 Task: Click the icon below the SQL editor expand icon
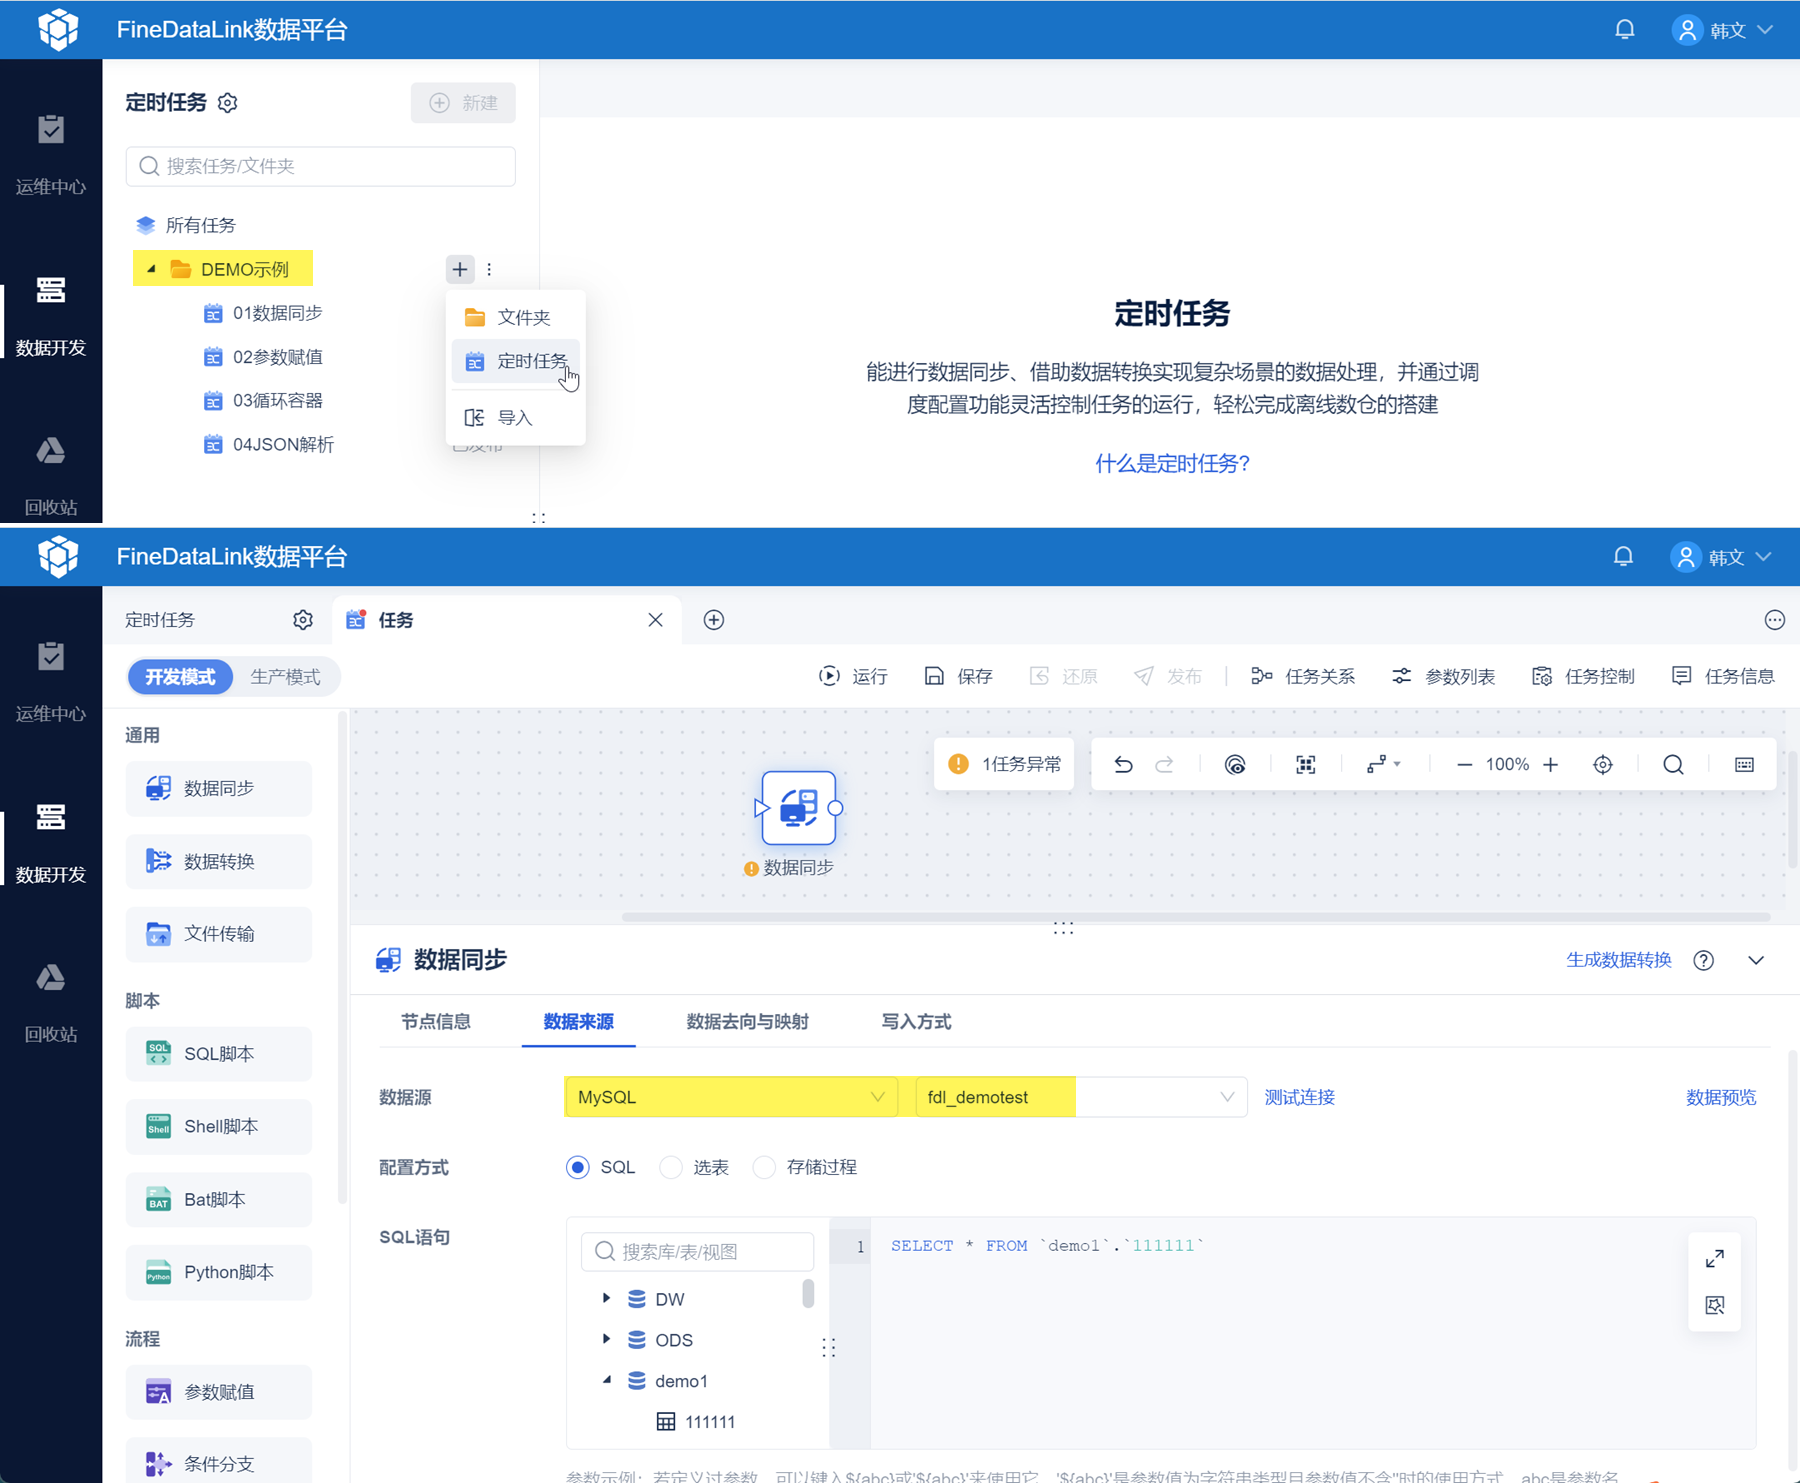click(x=1715, y=1306)
